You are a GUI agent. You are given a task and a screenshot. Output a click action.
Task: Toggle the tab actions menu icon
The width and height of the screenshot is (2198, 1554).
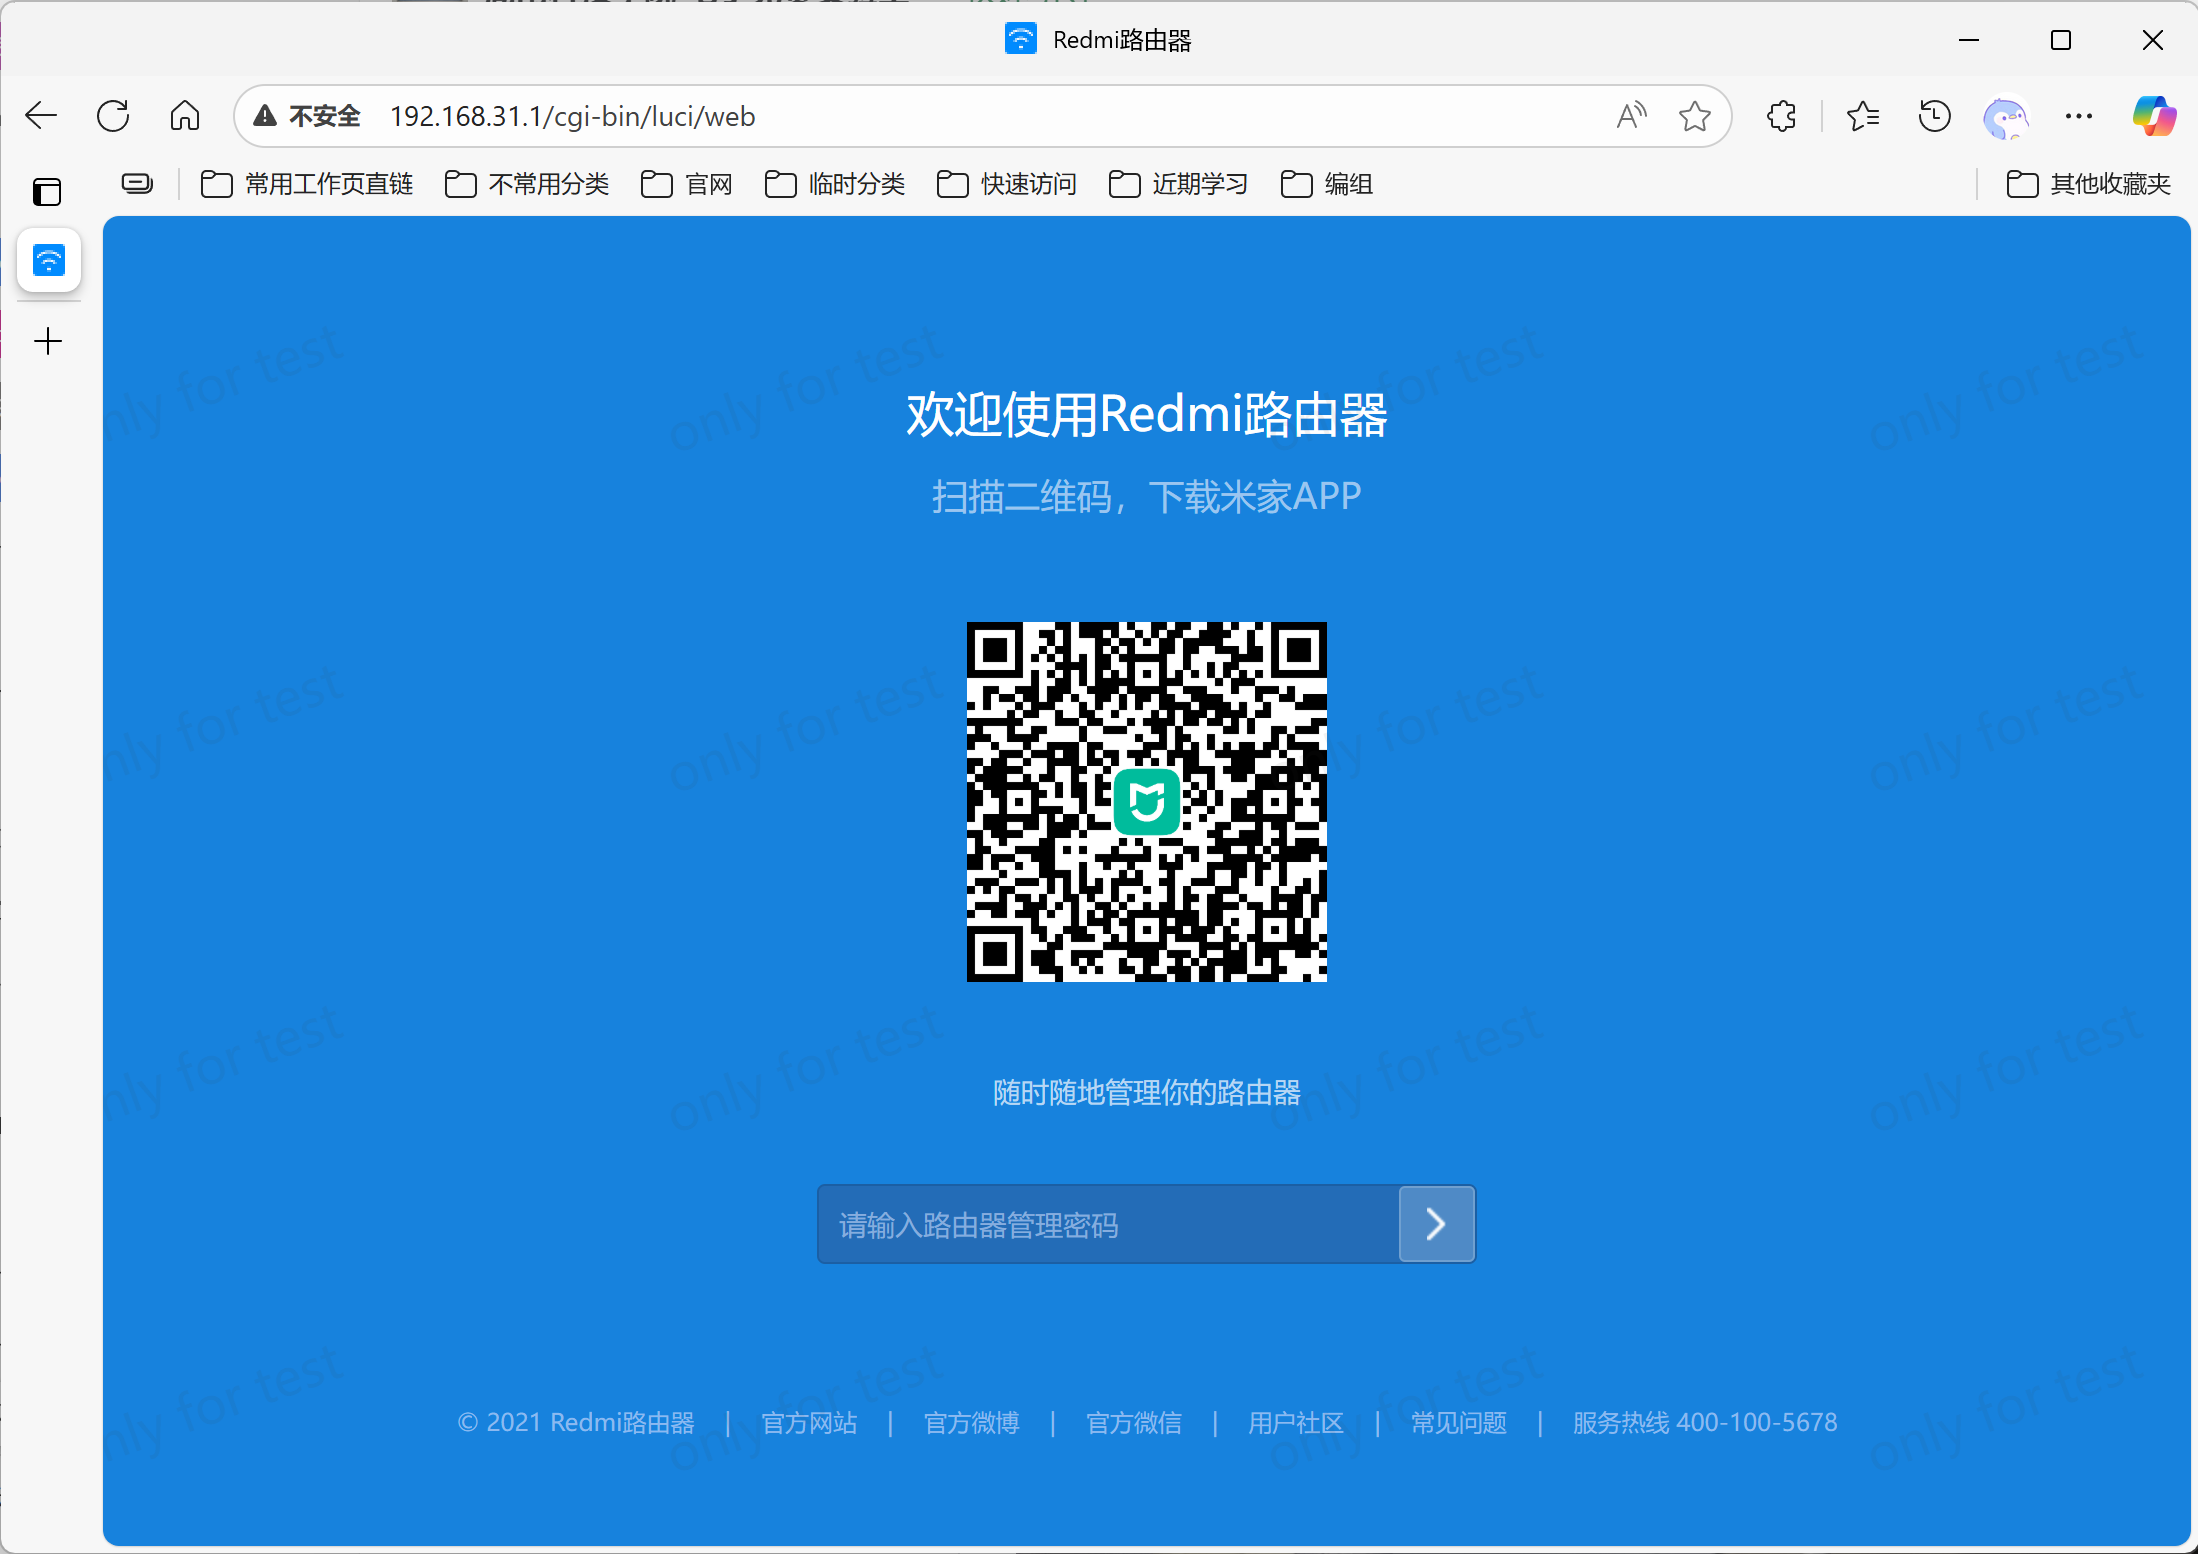(47, 191)
